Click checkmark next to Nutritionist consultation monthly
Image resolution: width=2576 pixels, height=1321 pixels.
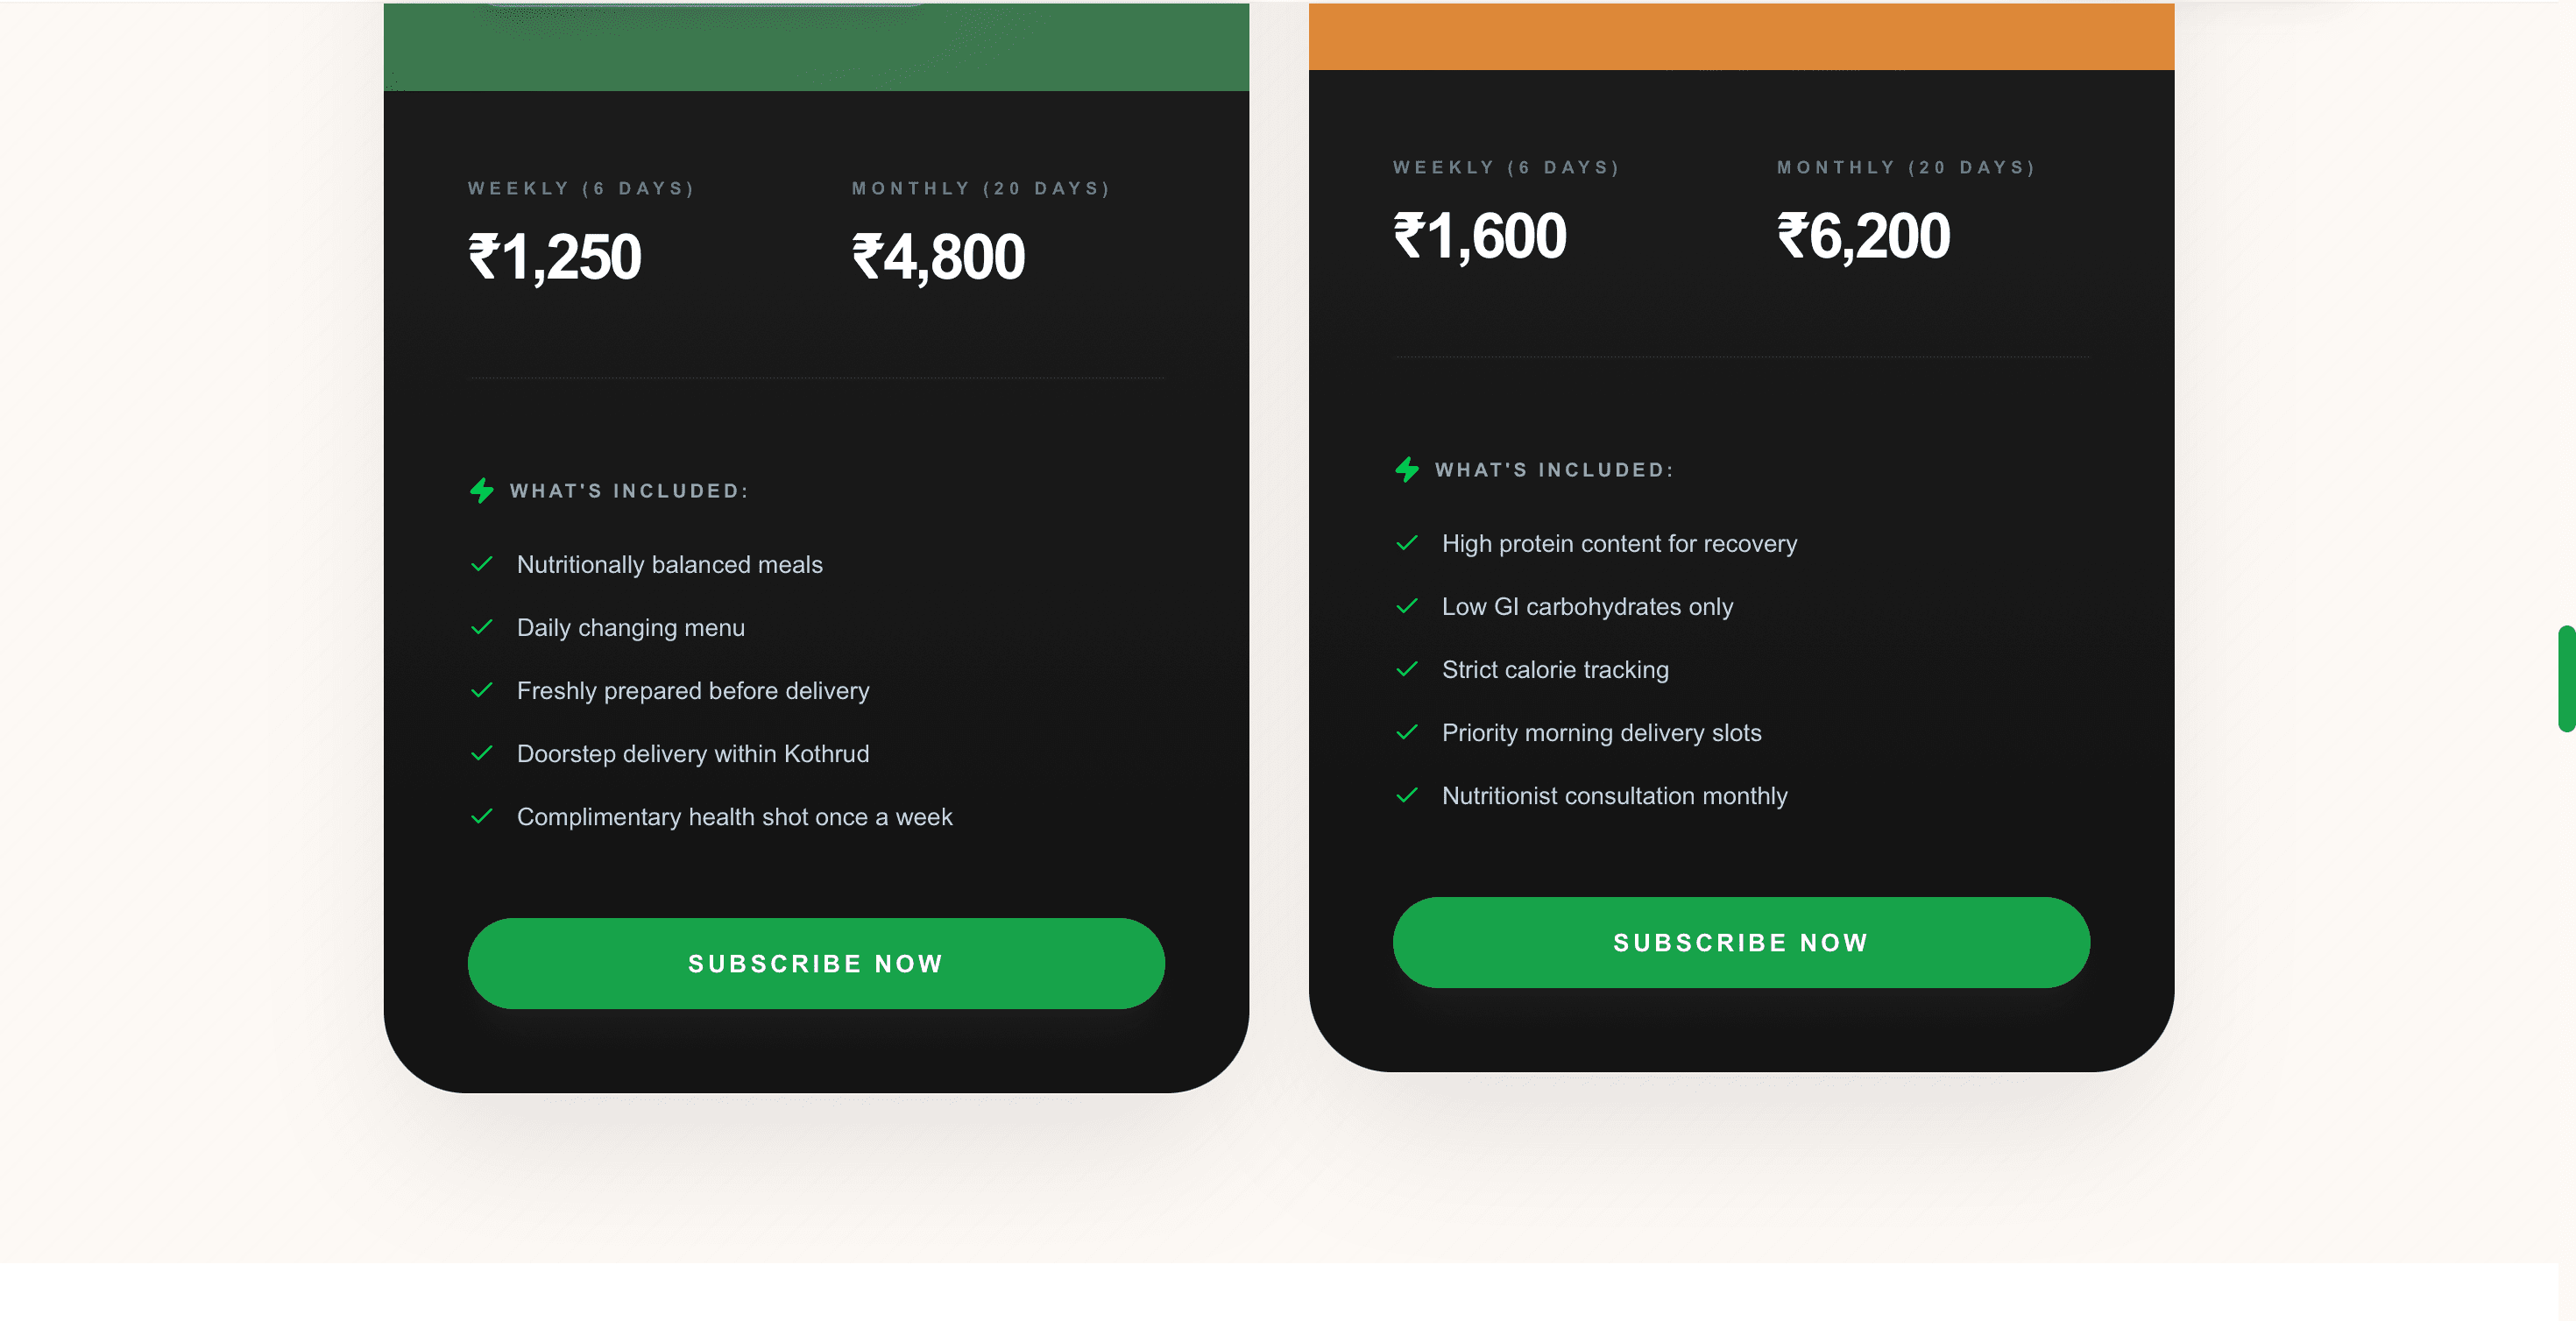point(1407,795)
